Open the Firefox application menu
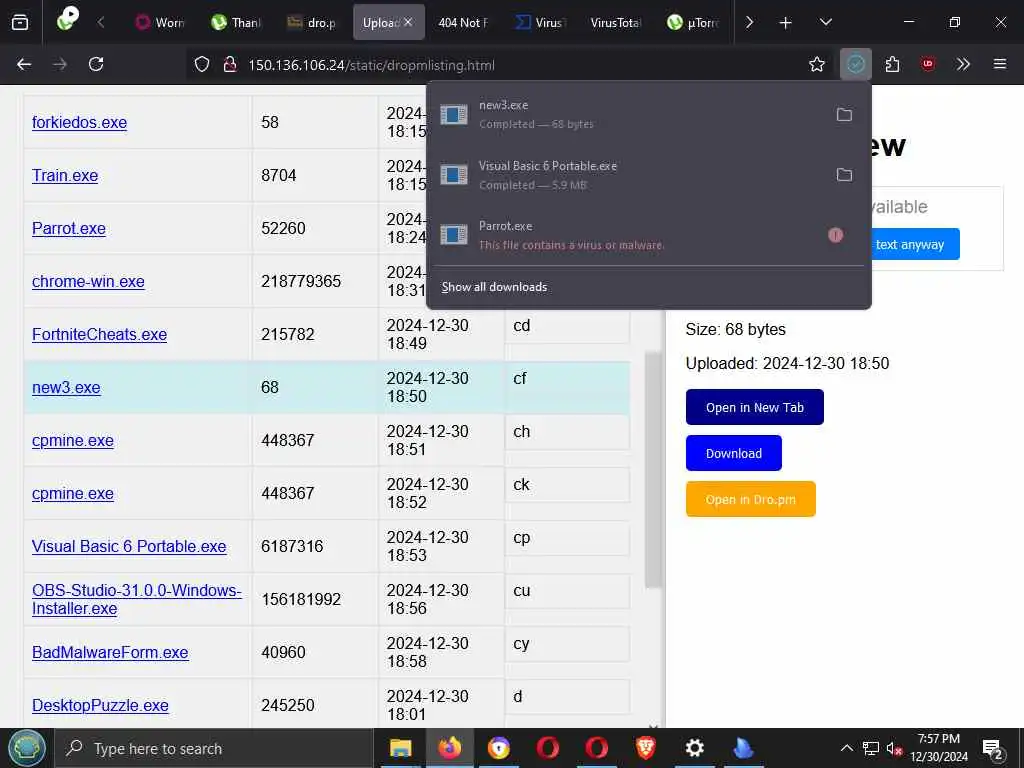1024x768 pixels. click(x=999, y=64)
